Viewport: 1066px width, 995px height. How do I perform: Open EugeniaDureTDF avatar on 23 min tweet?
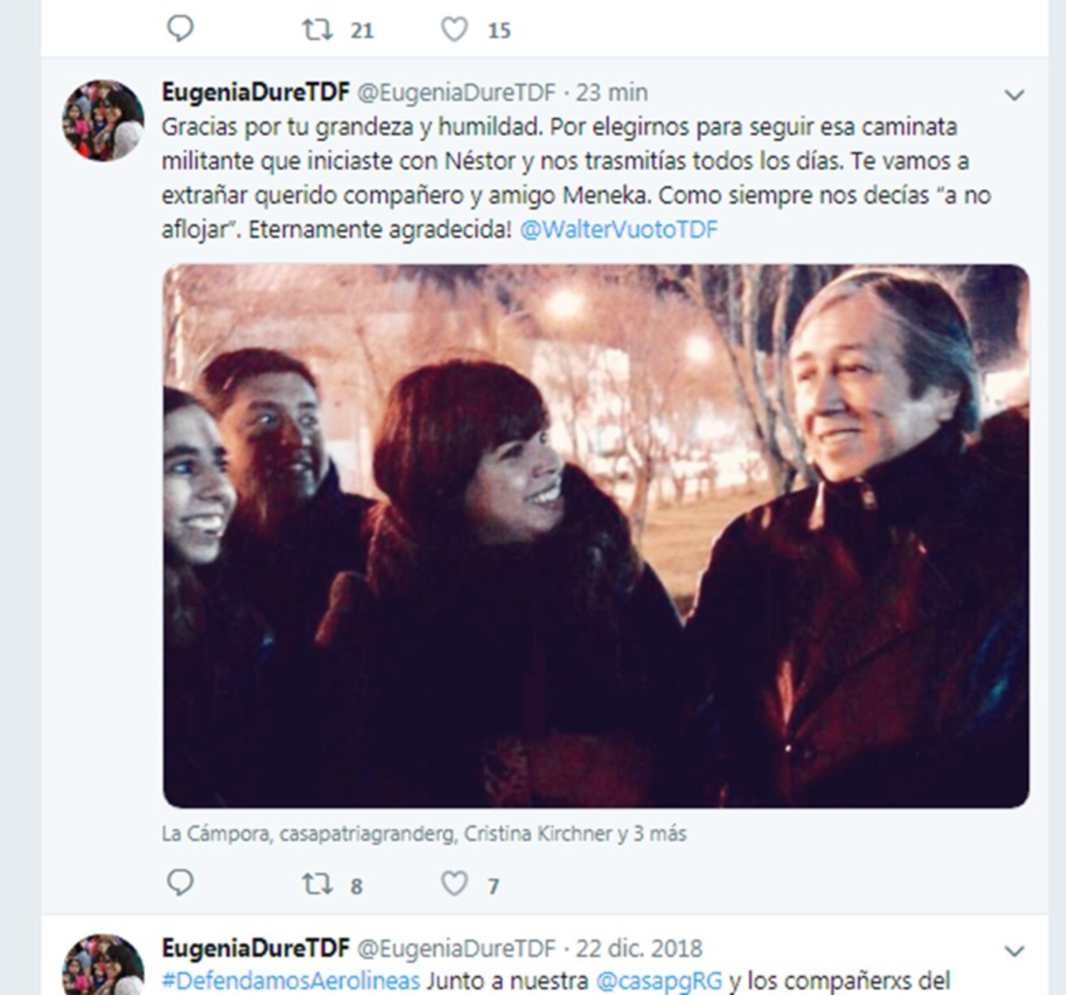[x=103, y=120]
